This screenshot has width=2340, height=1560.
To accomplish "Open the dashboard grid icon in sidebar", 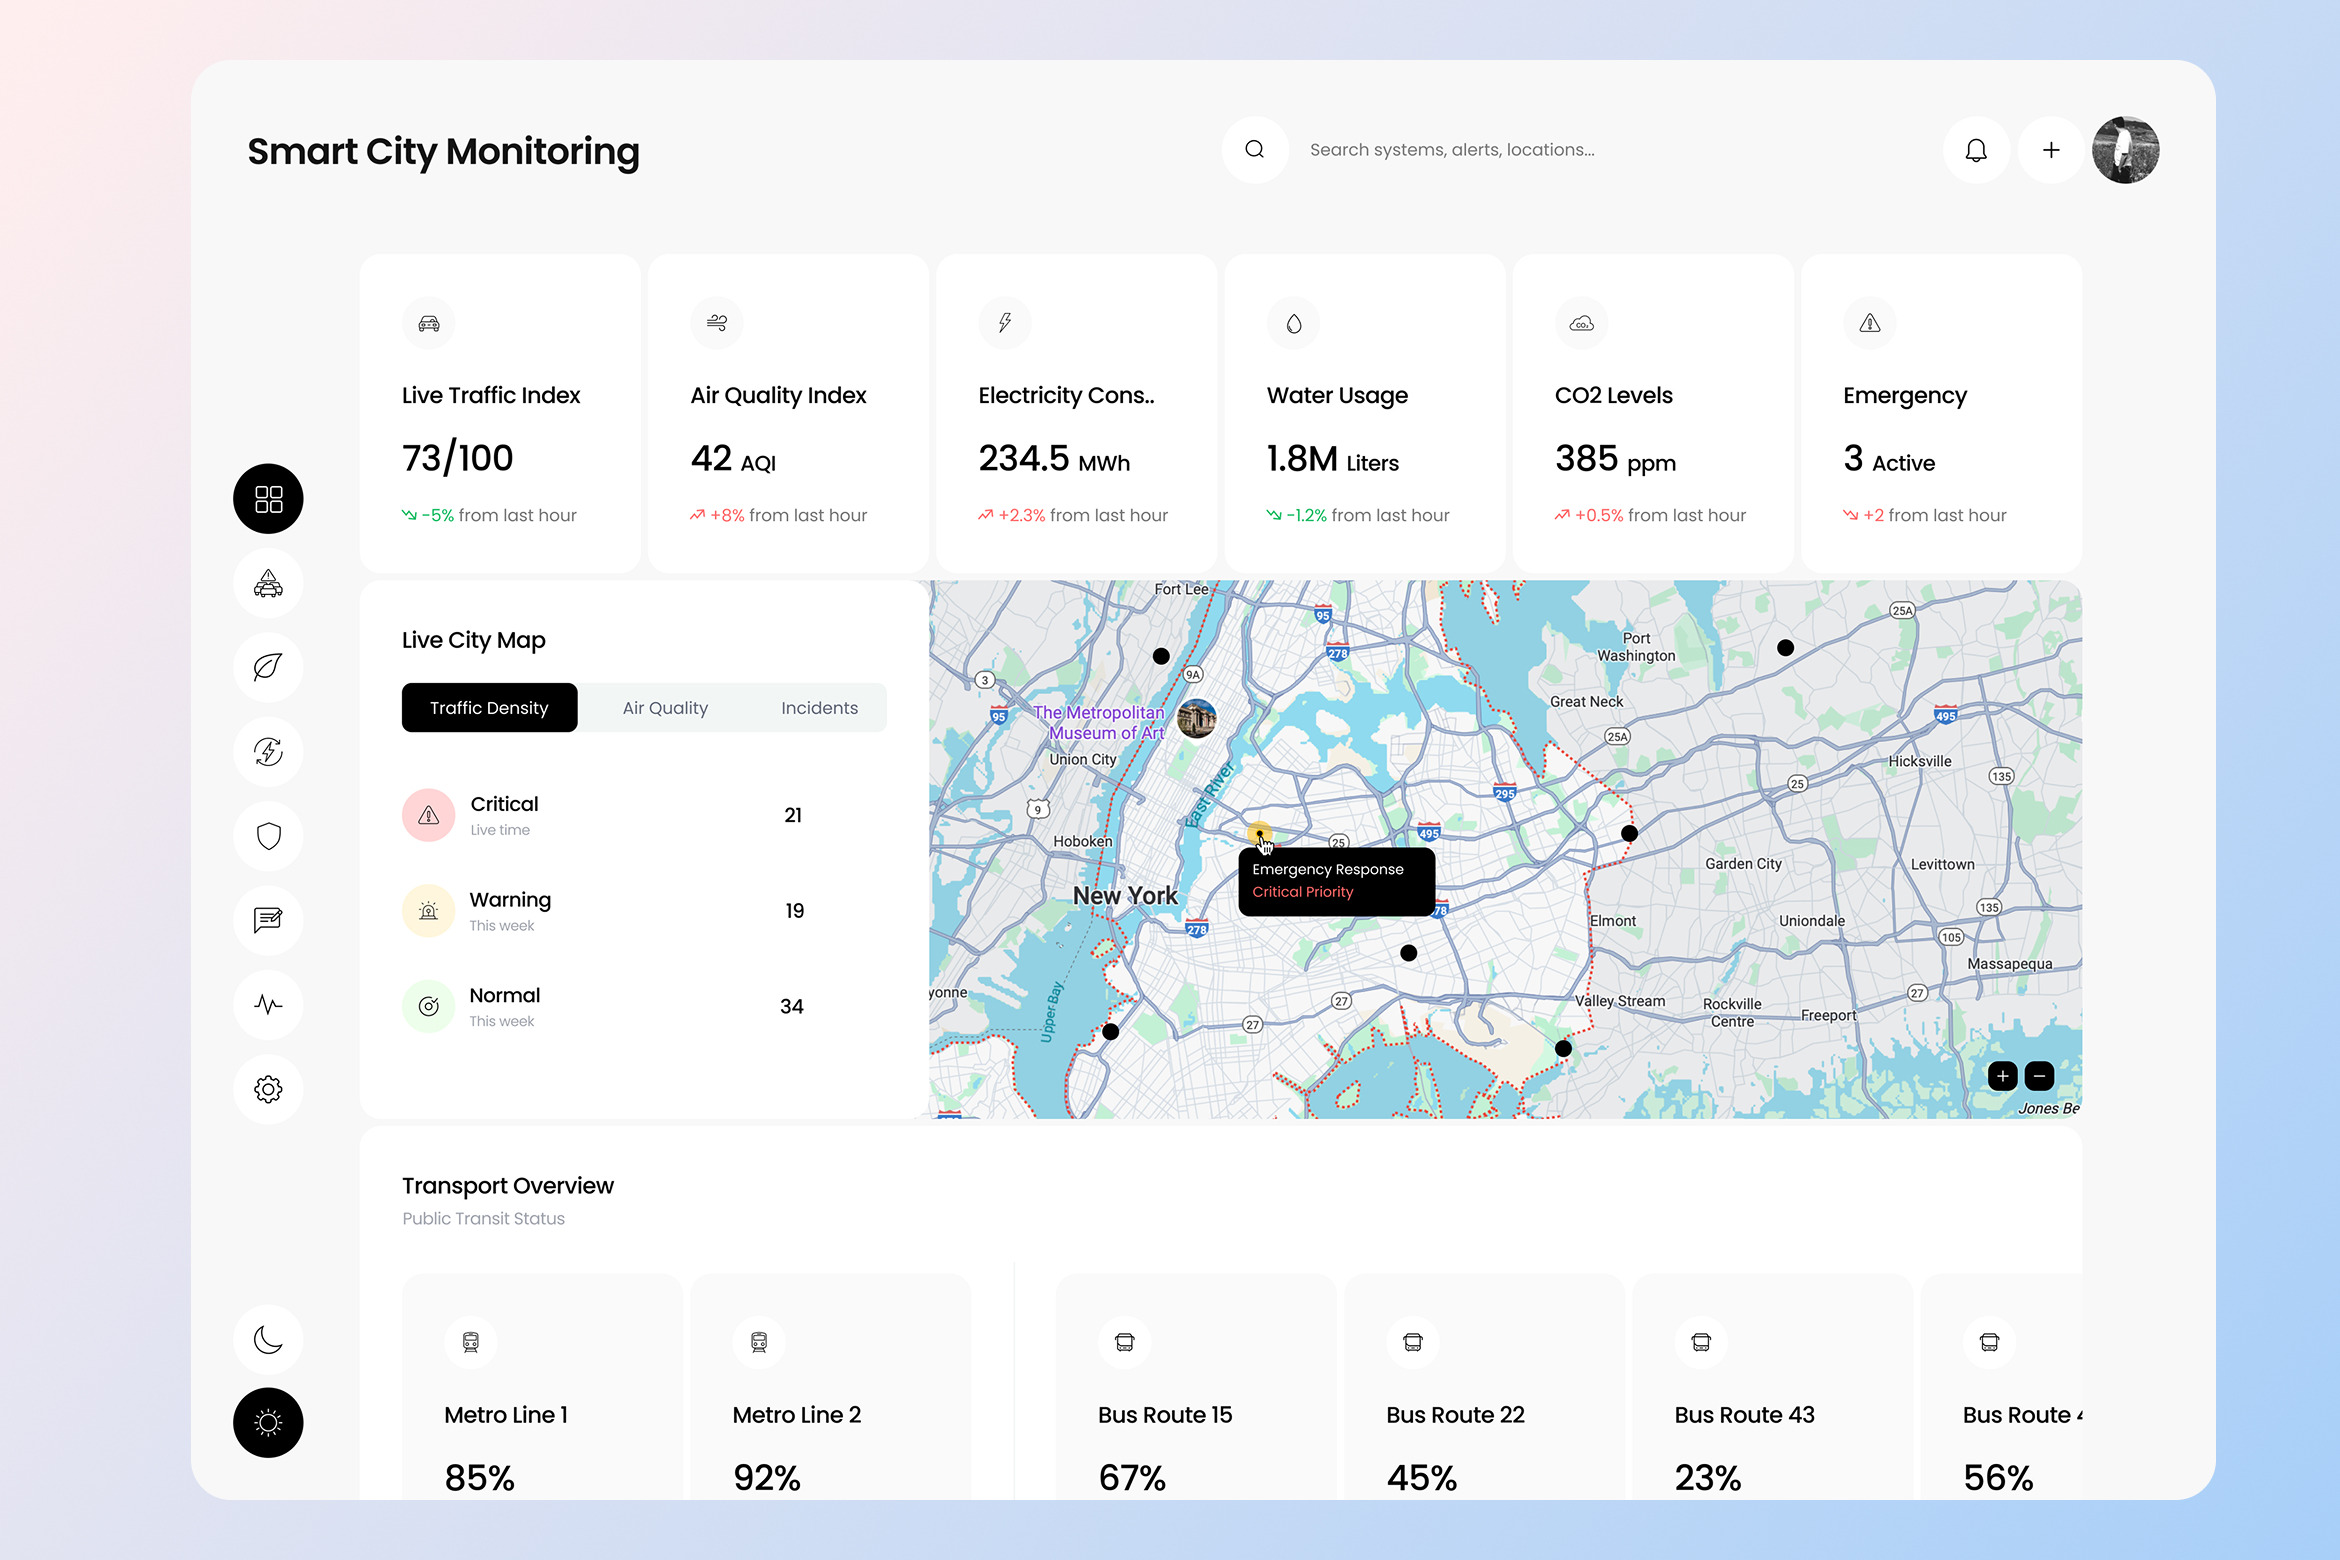I will tap(268, 499).
